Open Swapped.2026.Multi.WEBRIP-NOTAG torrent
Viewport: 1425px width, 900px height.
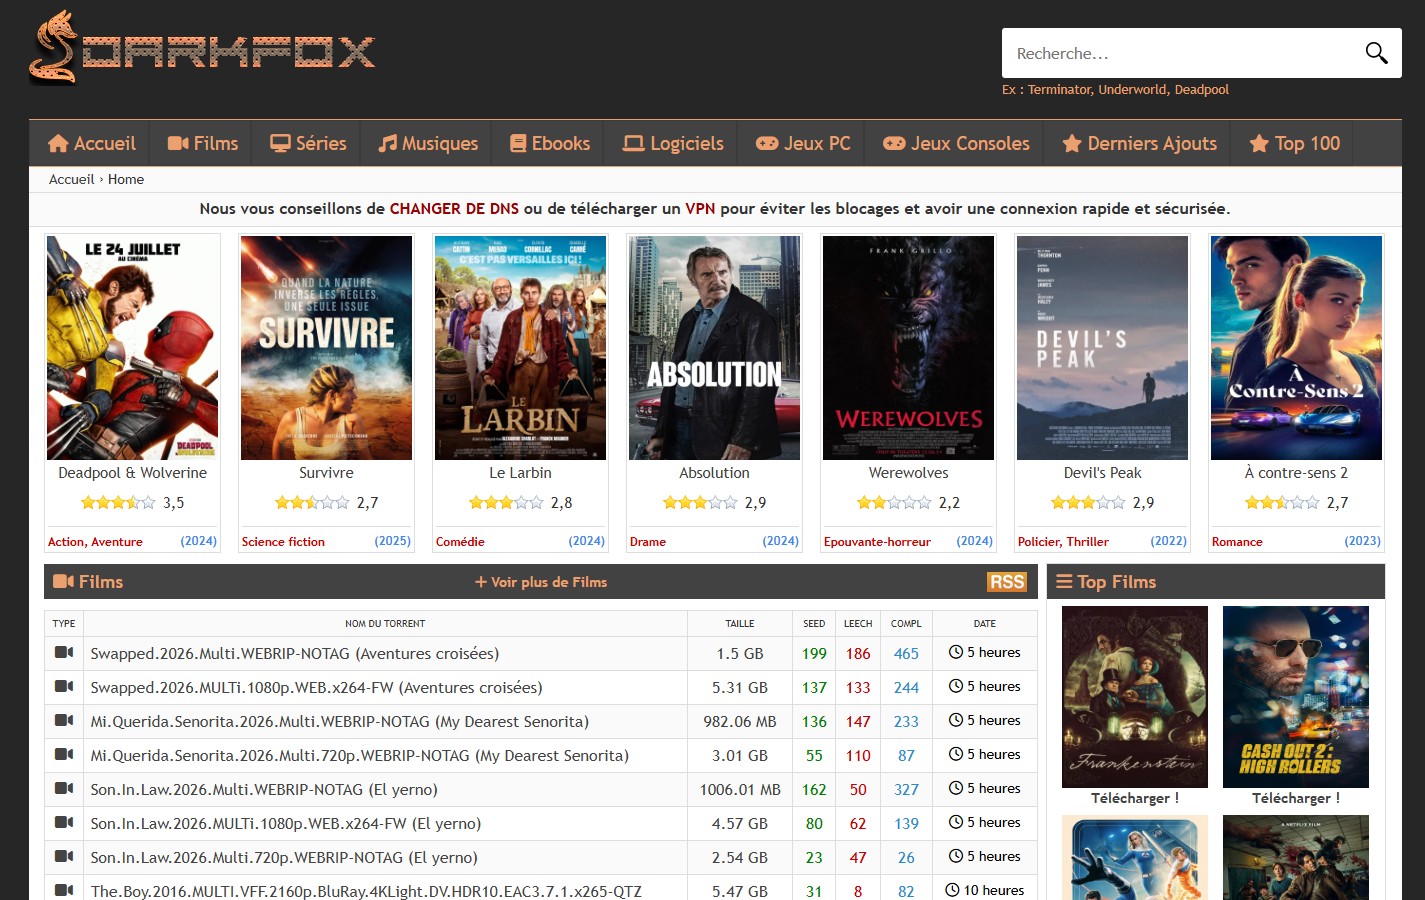[294, 653]
